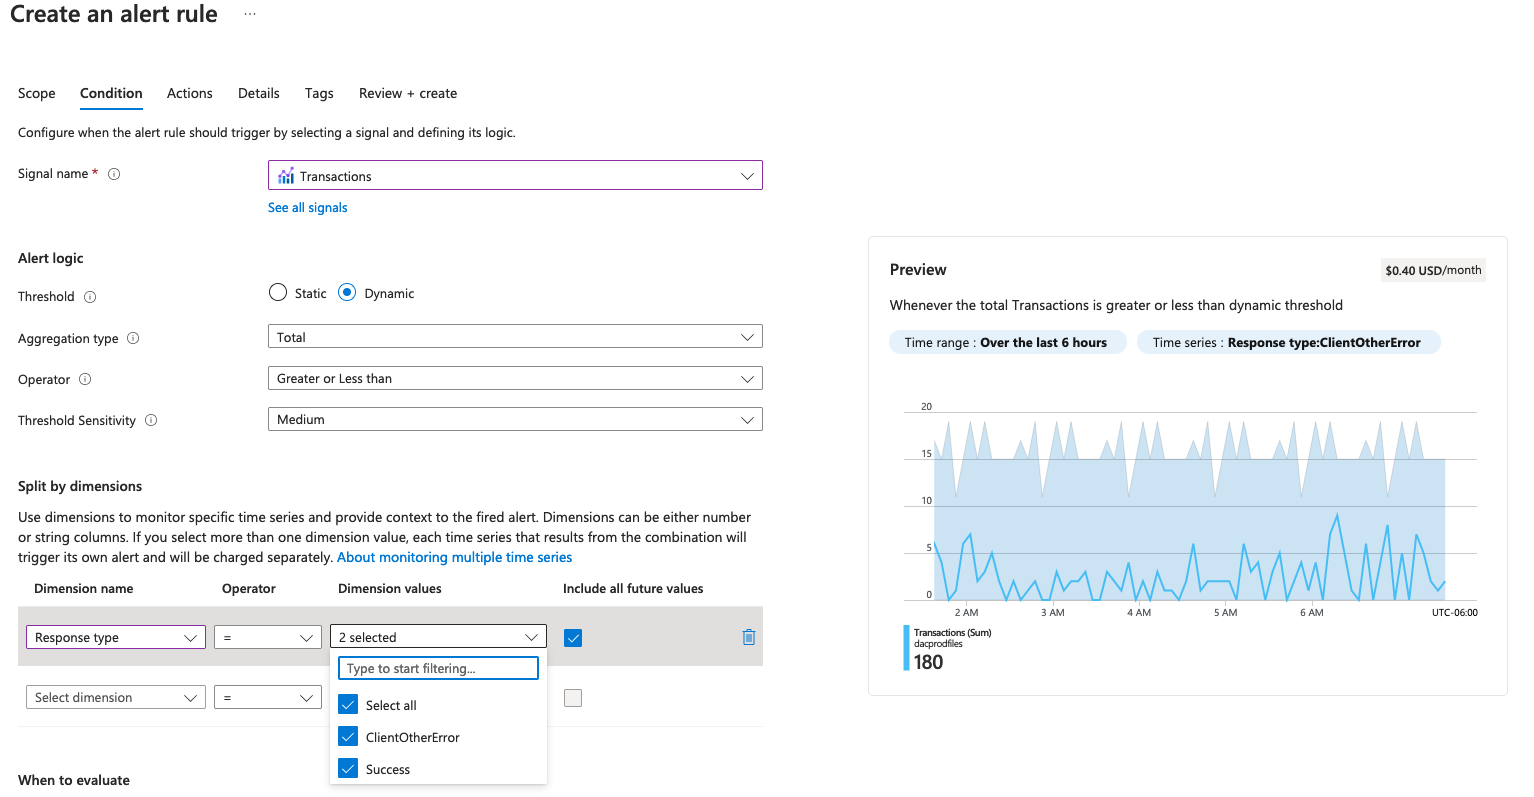Screen dimensions: 1534x797
Task: Click the When to evaluate heading
Action: click(x=74, y=780)
